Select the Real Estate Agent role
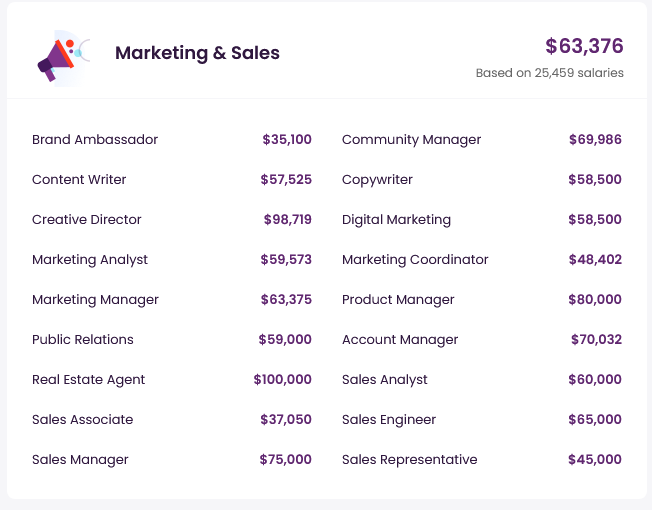The width and height of the screenshot is (652, 510). [89, 380]
